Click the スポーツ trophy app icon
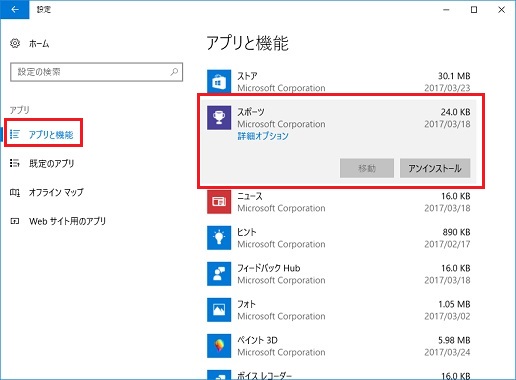 [219, 118]
